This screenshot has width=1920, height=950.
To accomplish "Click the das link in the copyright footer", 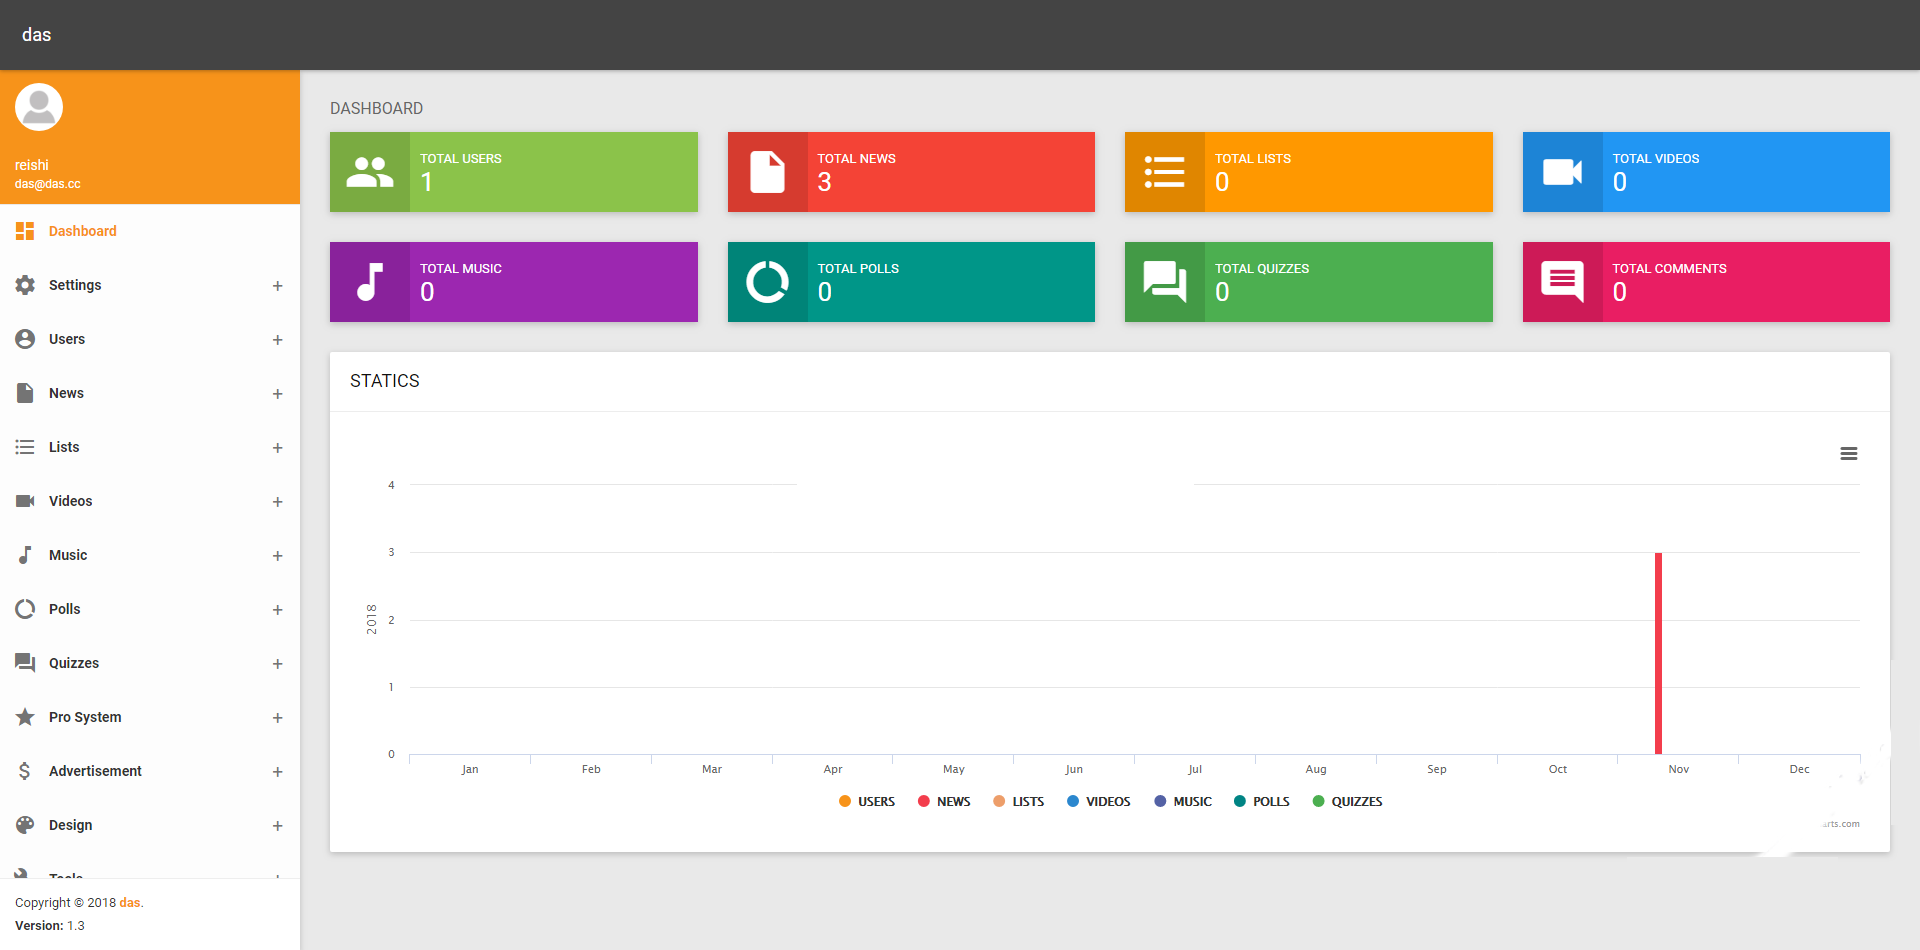I will 129,902.
